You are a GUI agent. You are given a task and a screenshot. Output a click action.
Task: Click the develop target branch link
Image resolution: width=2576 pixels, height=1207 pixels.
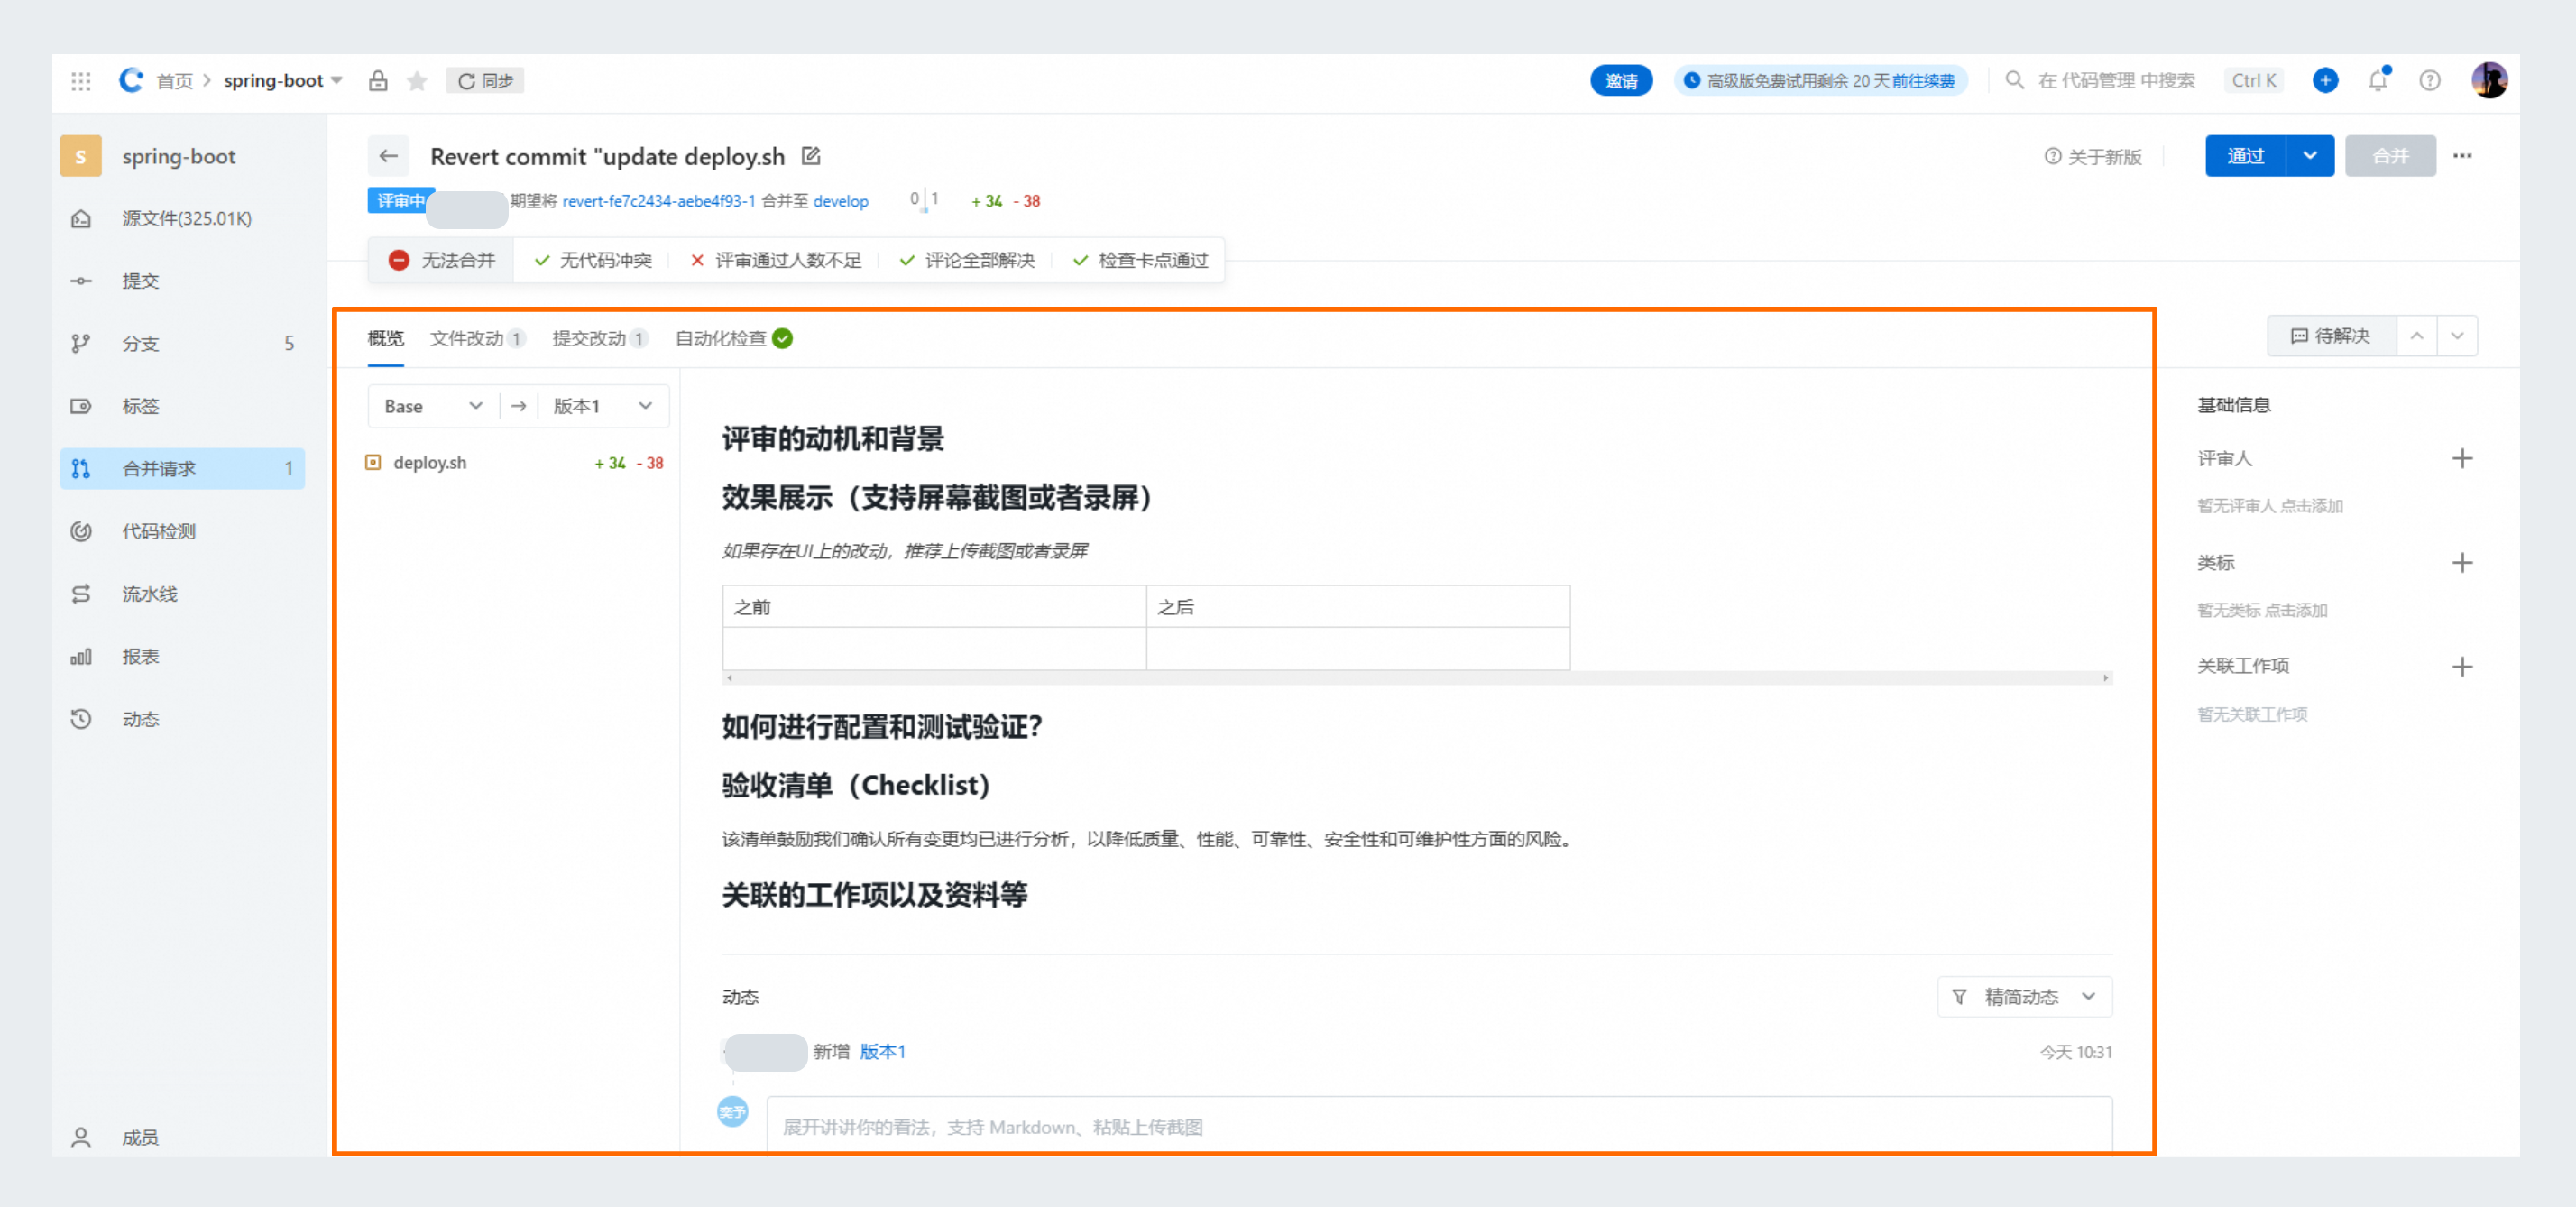coord(841,201)
